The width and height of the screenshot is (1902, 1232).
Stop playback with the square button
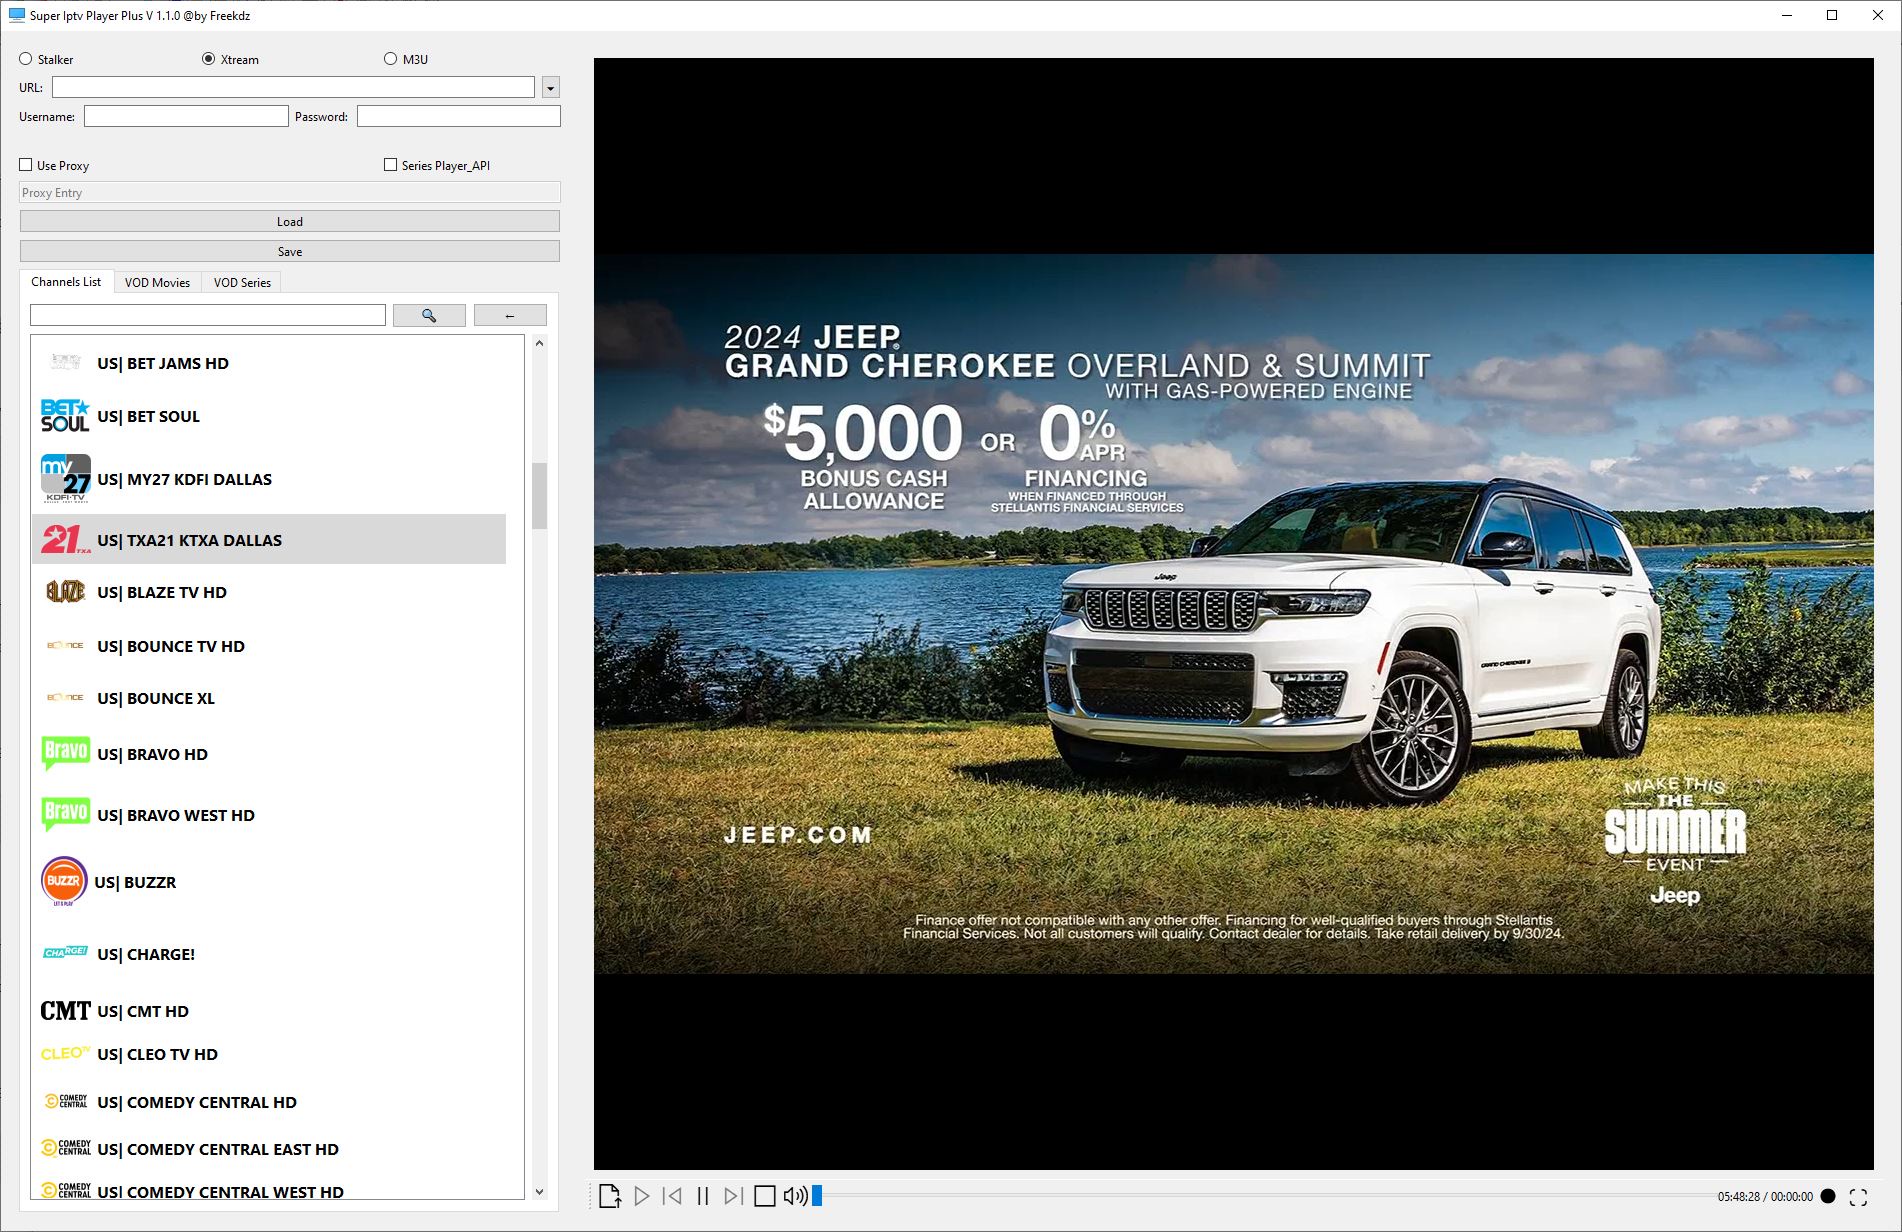coord(765,1196)
